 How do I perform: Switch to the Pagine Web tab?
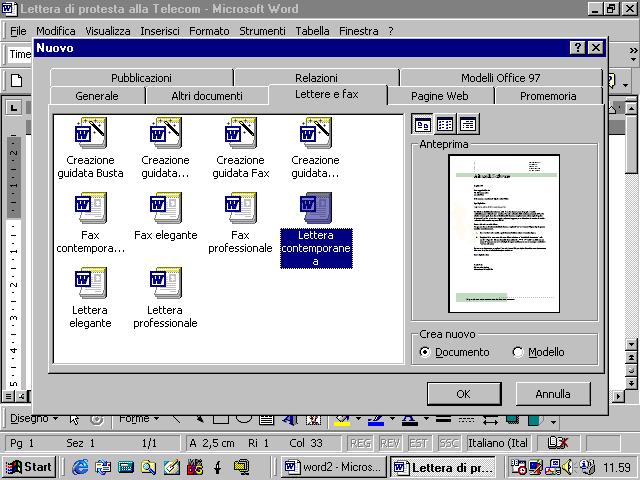click(x=440, y=96)
